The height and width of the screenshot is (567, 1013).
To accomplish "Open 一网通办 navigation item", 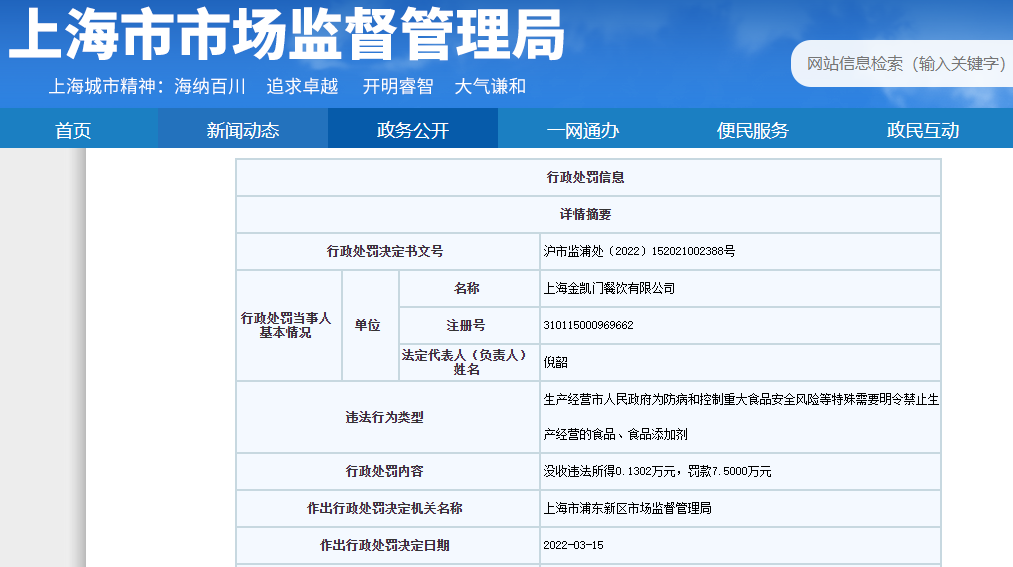I will (x=583, y=130).
